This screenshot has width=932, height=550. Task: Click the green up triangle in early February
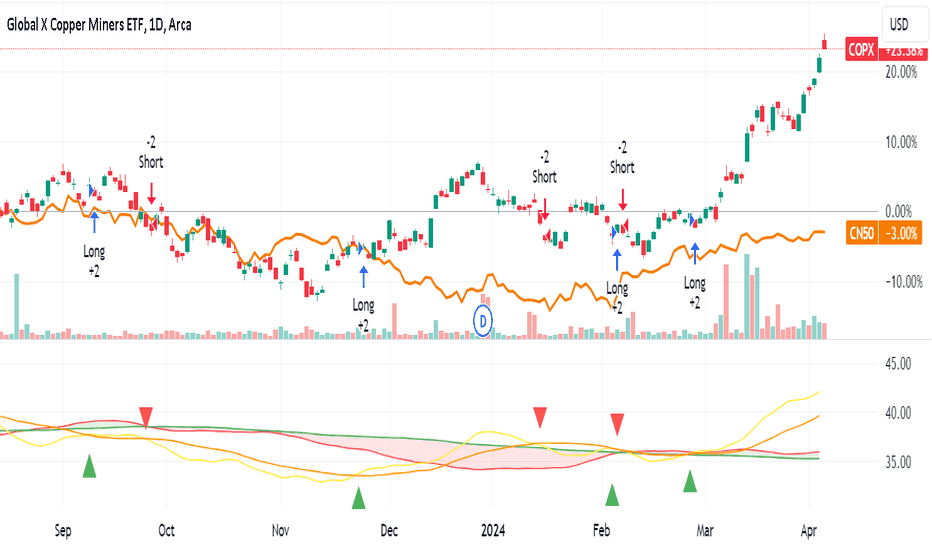click(x=612, y=495)
